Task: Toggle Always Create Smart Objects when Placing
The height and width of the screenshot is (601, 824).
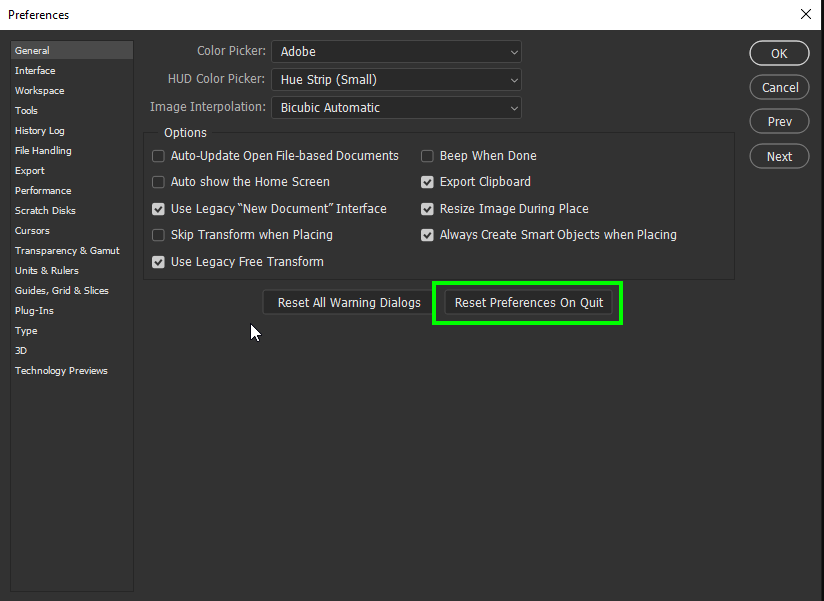Action: 427,235
